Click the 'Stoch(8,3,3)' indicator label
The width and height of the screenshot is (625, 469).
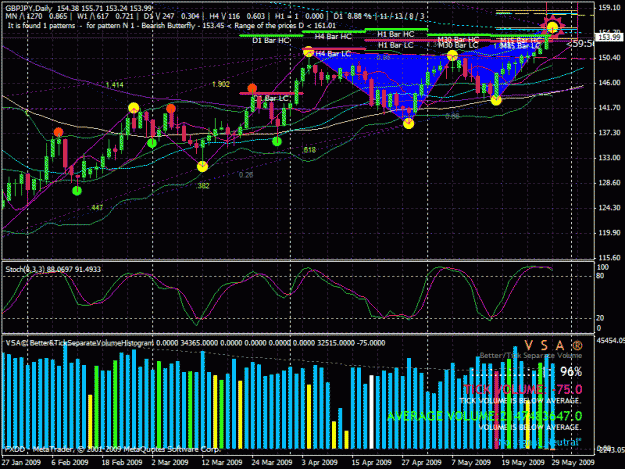tap(25, 269)
